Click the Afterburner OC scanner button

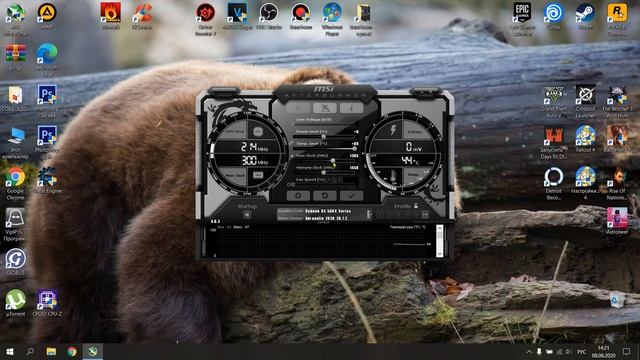[325, 108]
